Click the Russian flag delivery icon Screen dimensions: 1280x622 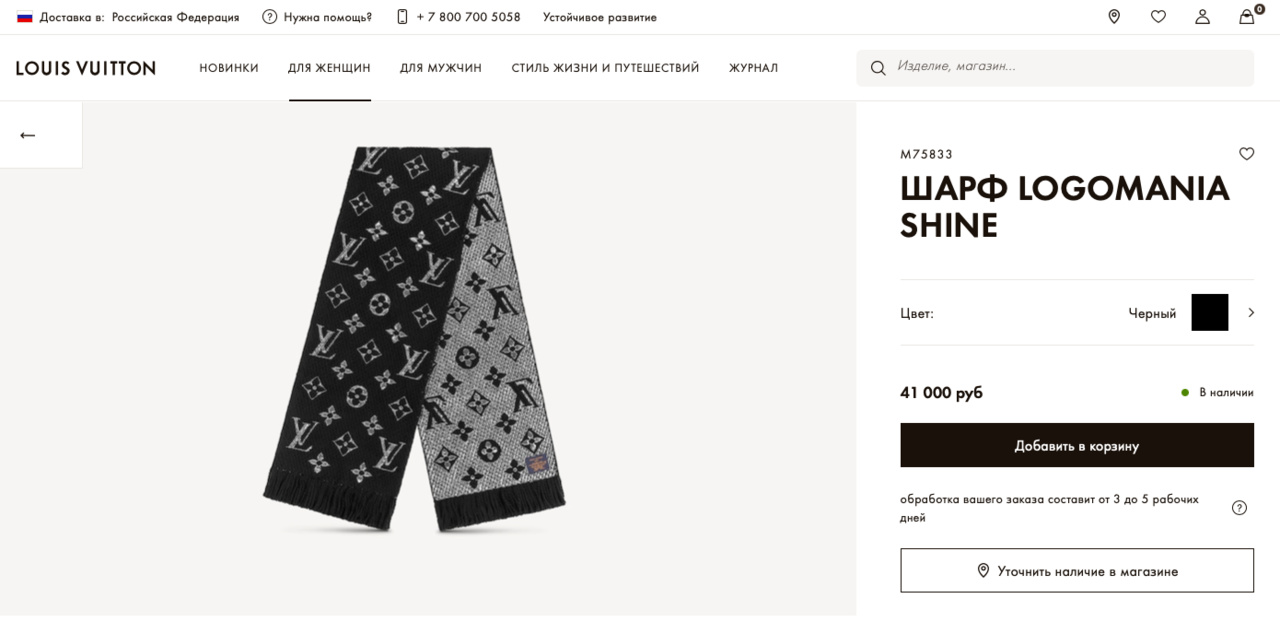[25, 17]
